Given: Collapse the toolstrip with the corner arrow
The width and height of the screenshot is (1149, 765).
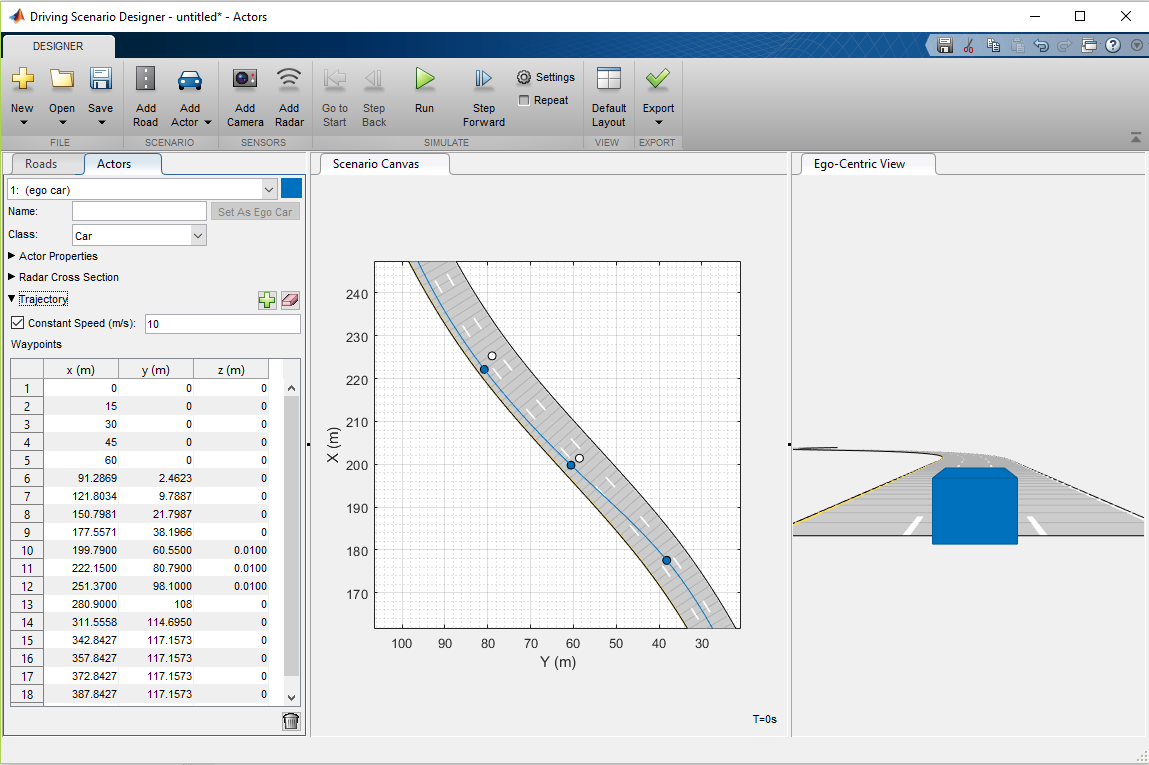Looking at the screenshot, I should [x=1136, y=137].
